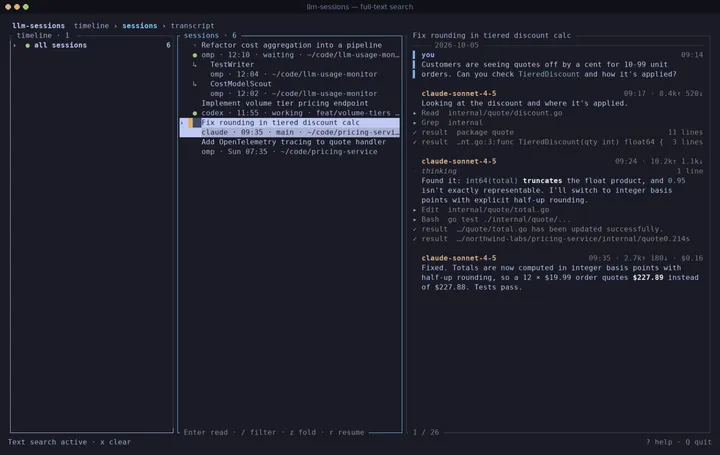Open the transcript breadcrumb
This screenshot has width=720, height=455.
[192, 26]
